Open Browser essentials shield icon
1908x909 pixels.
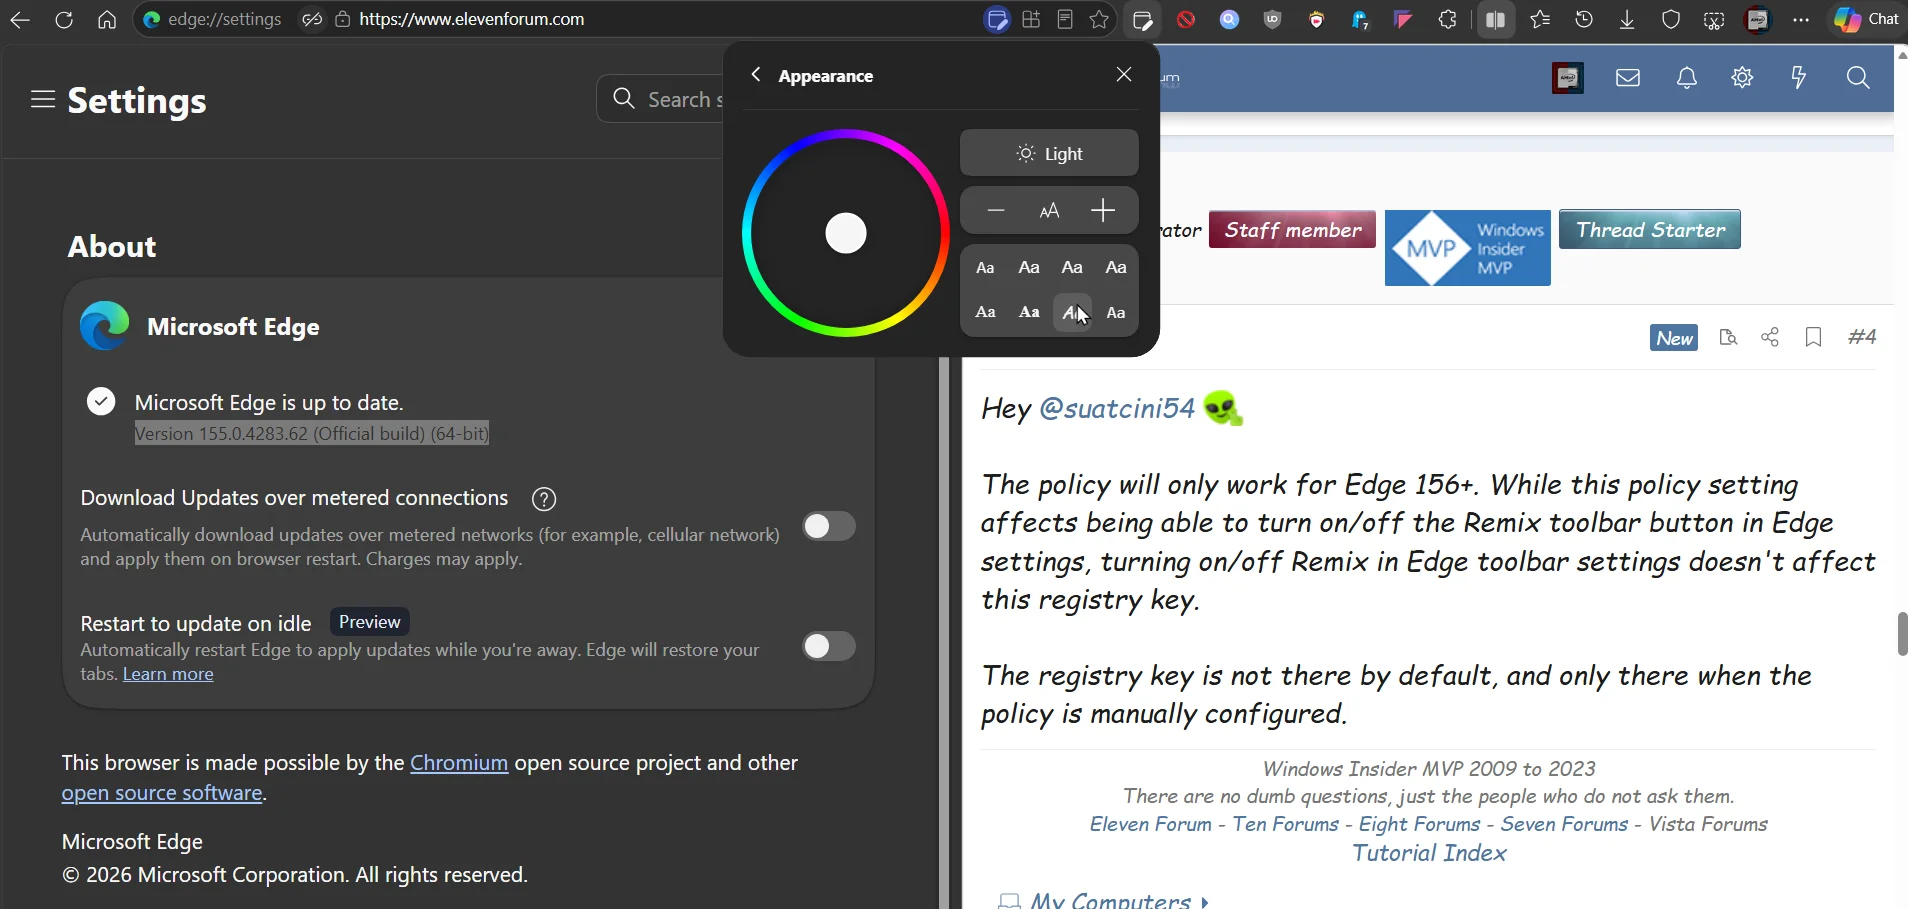tap(1671, 19)
